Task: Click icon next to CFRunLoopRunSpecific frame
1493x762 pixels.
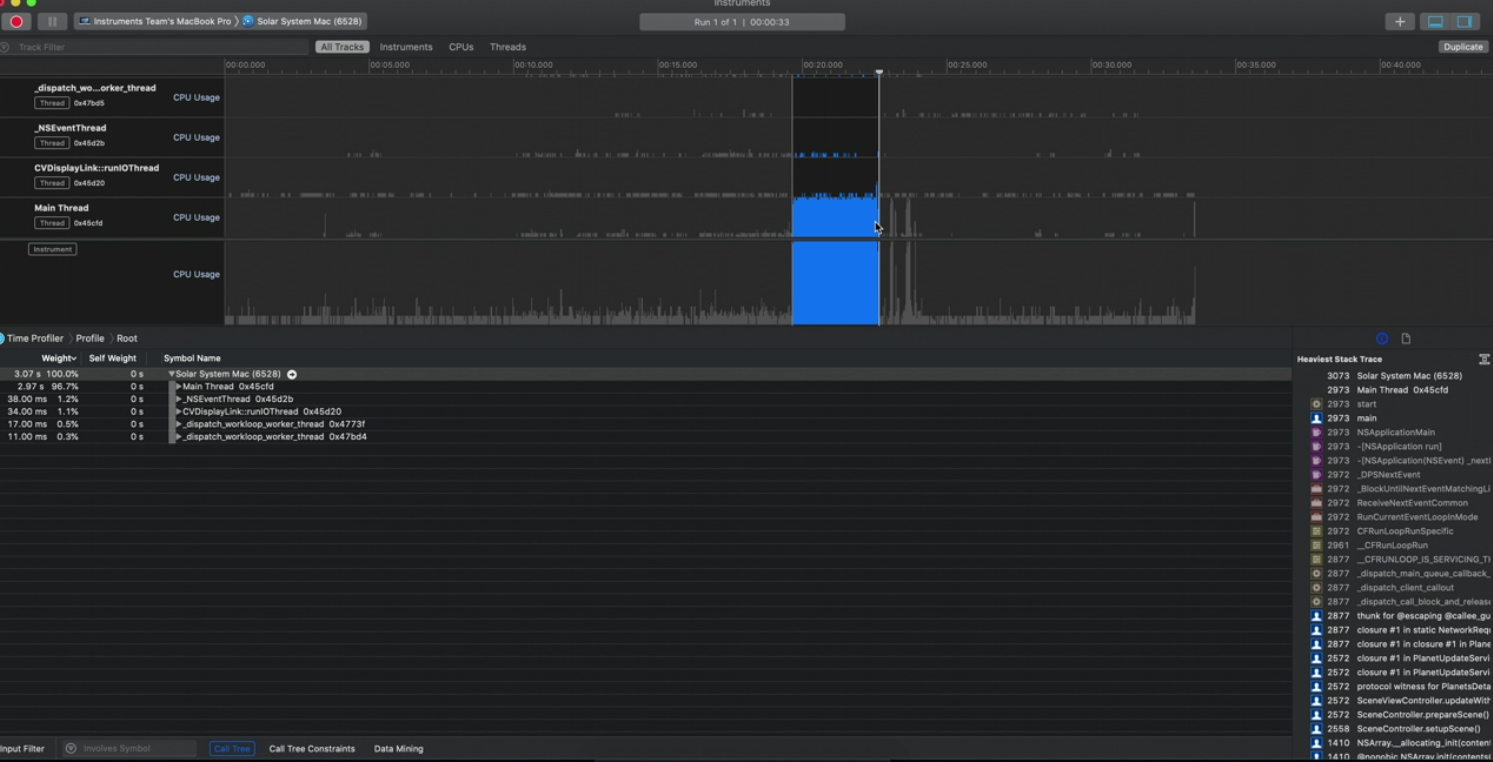Action: tap(1316, 531)
